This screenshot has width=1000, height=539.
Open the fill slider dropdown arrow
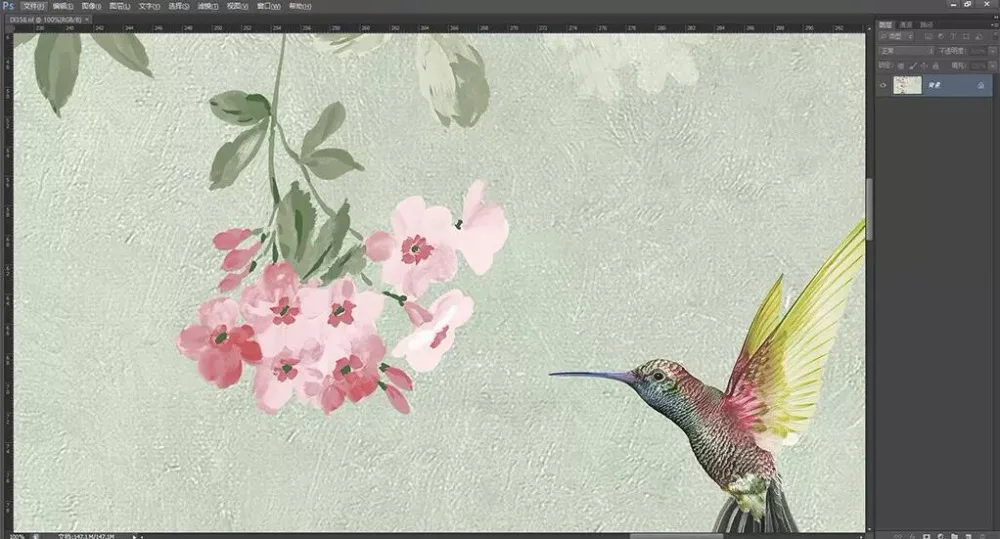pyautogui.click(x=992, y=66)
